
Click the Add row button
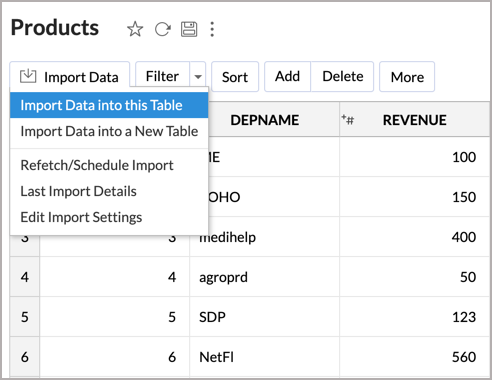(287, 77)
